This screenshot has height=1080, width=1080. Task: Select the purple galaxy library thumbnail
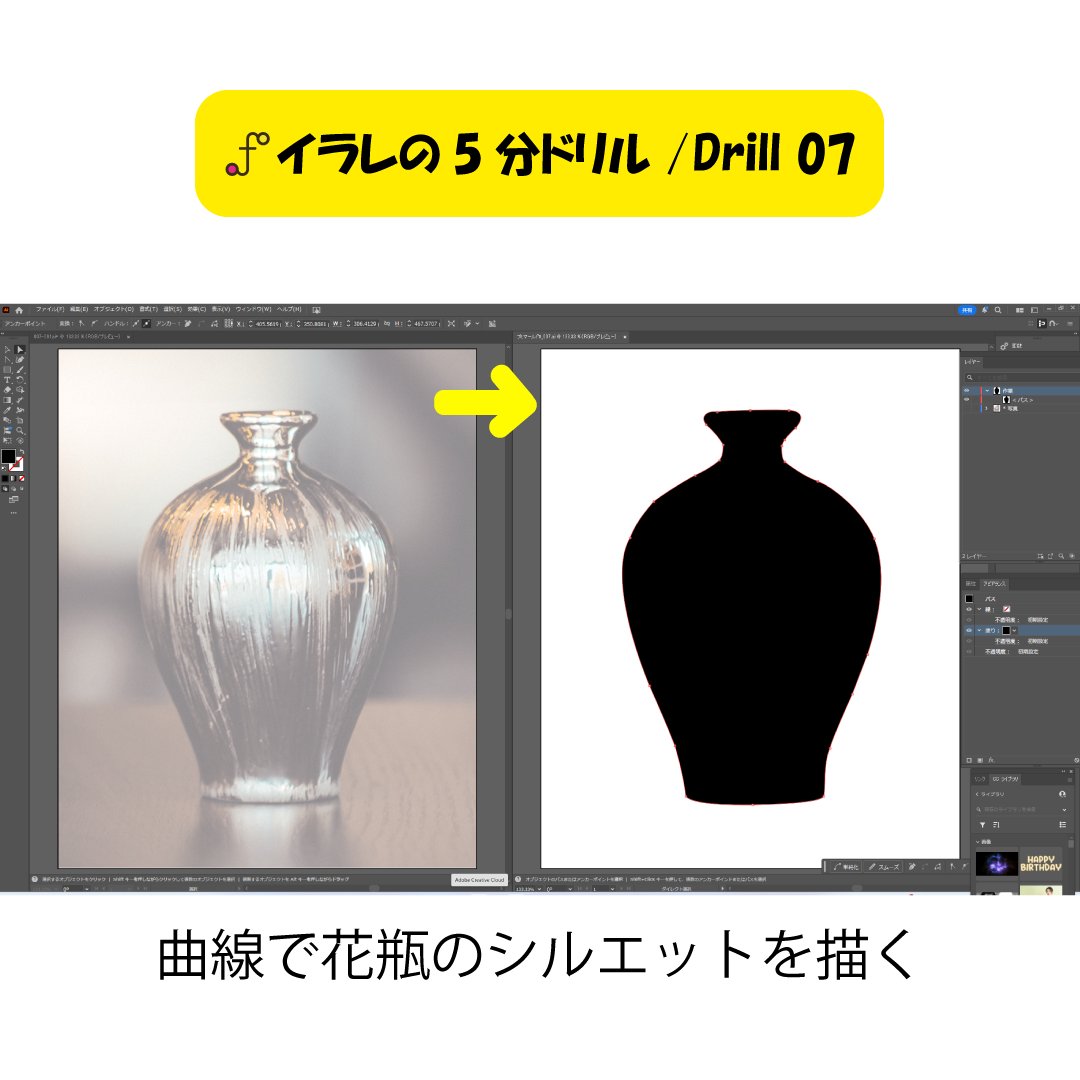pyautogui.click(x=996, y=864)
